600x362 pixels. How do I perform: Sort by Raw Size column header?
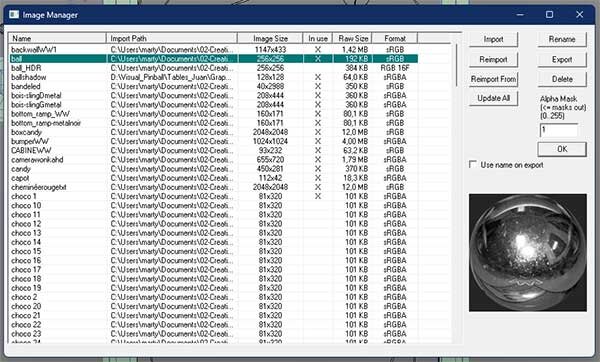(x=353, y=38)
